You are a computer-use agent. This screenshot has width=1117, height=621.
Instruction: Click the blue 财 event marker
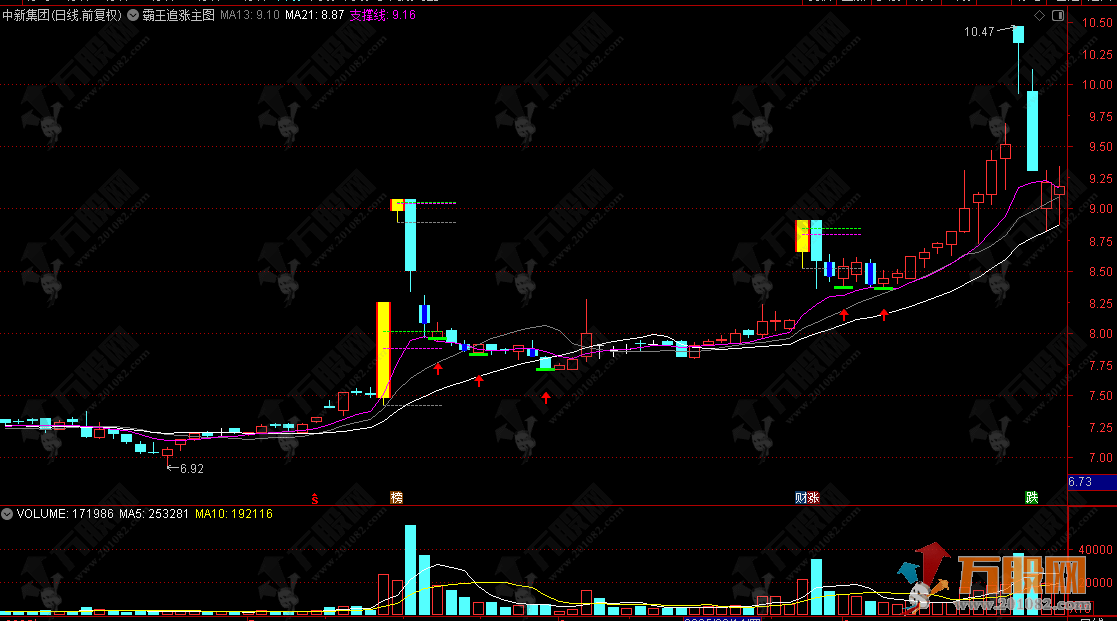tap(801, 498)
